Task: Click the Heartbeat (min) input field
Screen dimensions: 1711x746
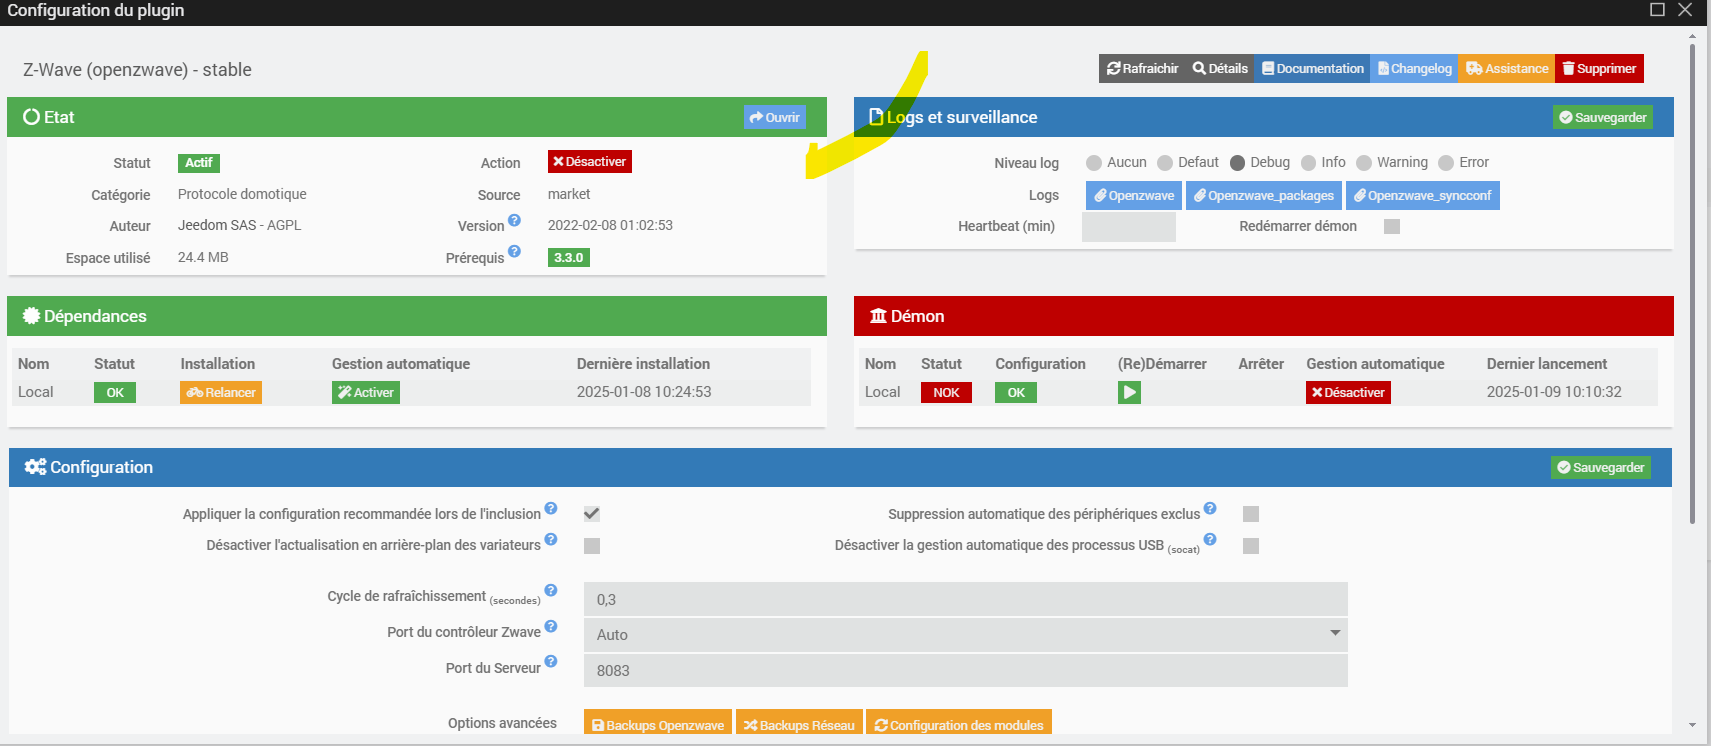Action: coord(1129,227)
